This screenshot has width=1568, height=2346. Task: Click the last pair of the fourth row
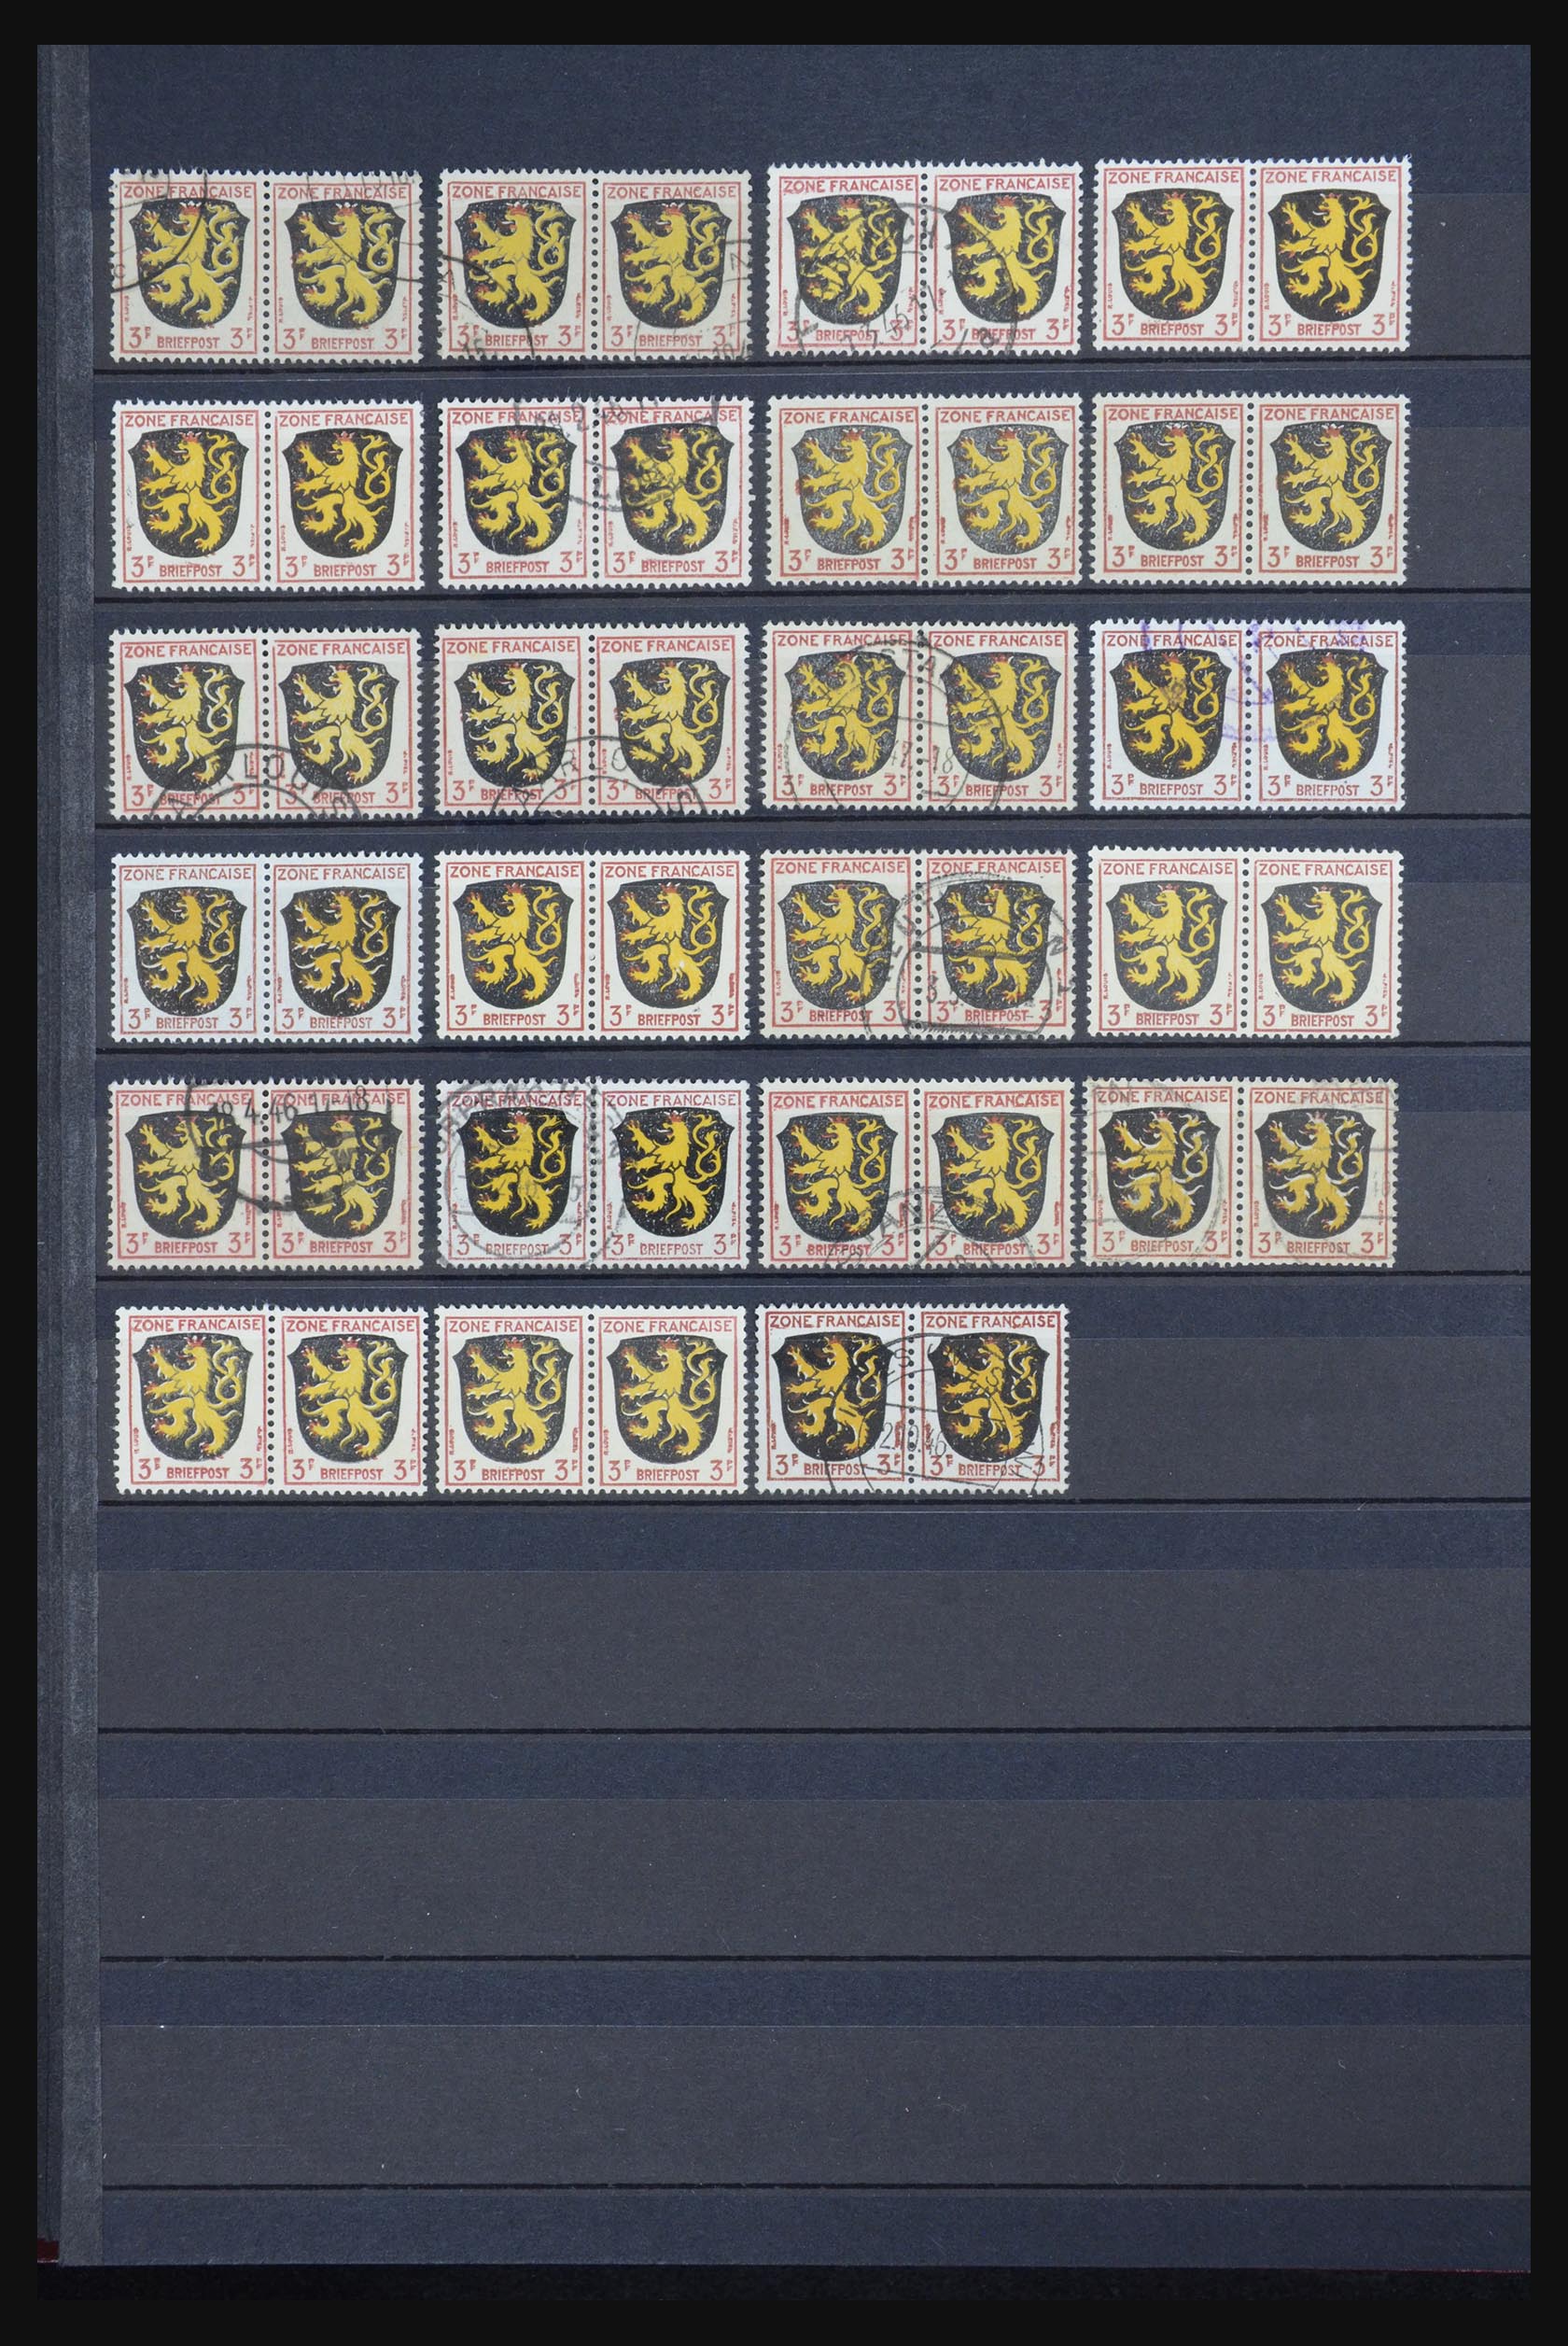[1245, 944]
